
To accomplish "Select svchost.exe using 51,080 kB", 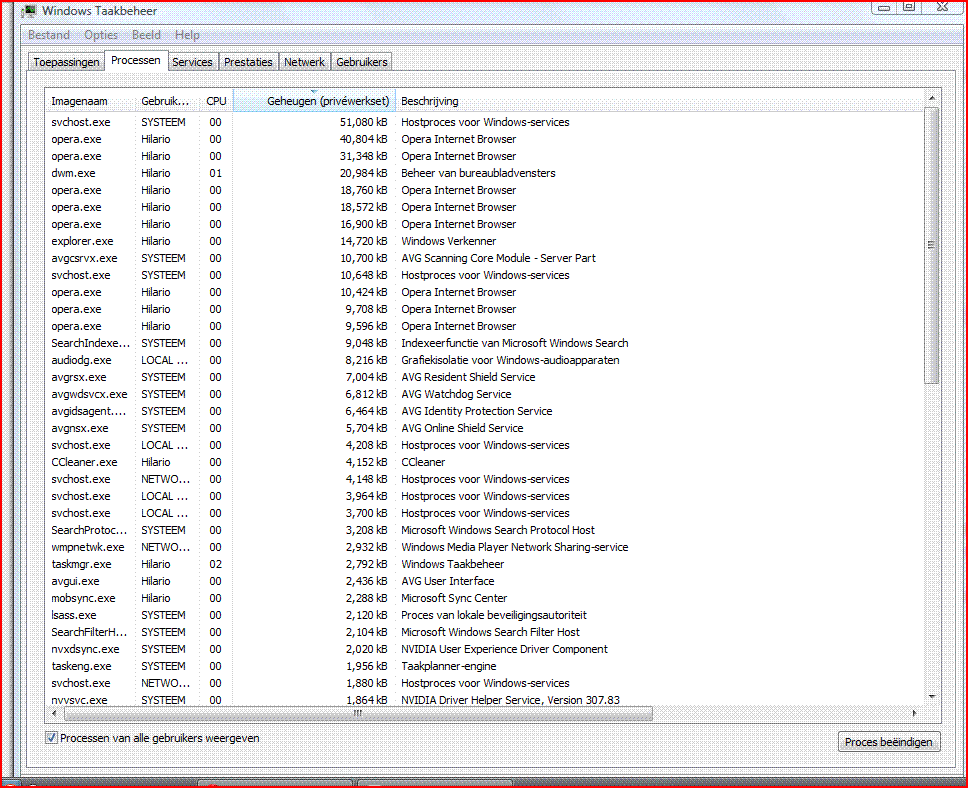I will (484, 122).
